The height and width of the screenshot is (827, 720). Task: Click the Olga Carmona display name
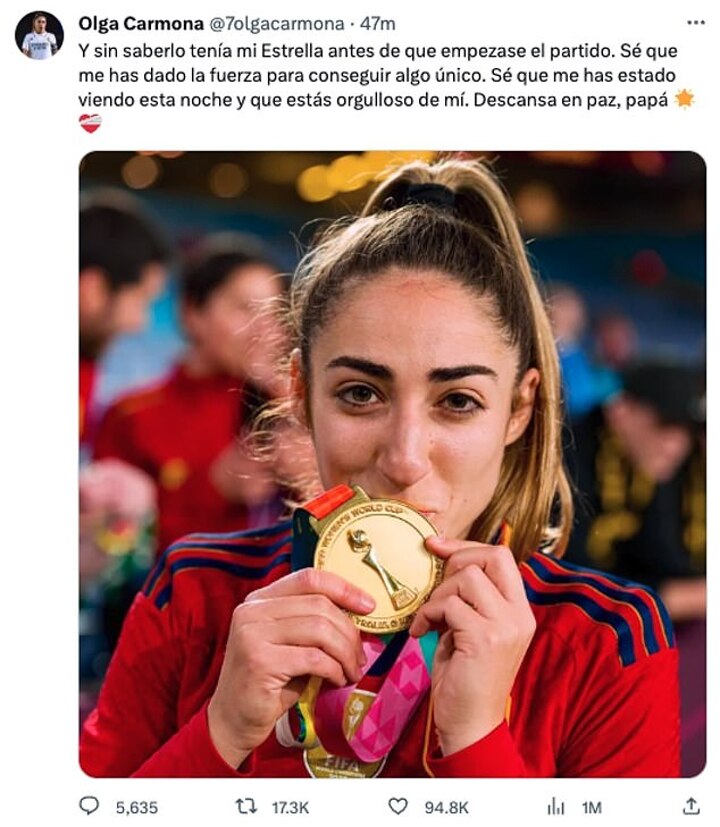pyautogui.click(x=141, y=24)
